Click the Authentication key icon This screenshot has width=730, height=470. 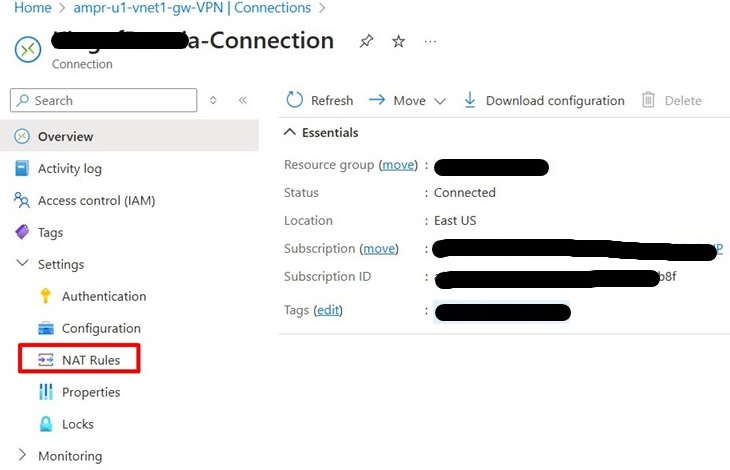tap(46, 296)
